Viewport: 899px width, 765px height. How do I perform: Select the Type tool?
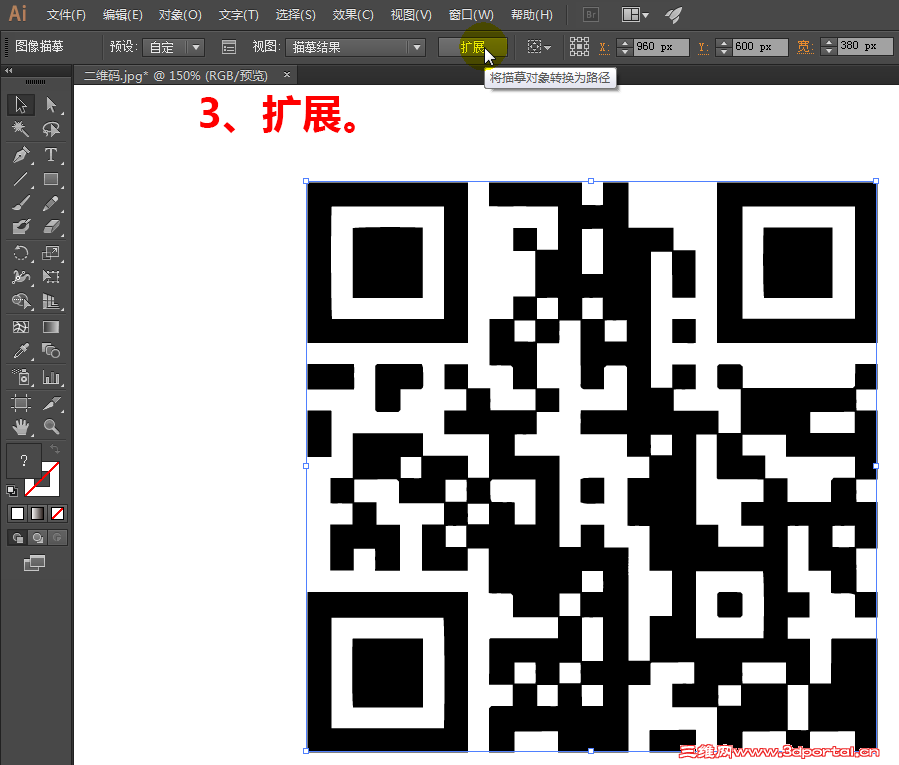click(51, 155)
